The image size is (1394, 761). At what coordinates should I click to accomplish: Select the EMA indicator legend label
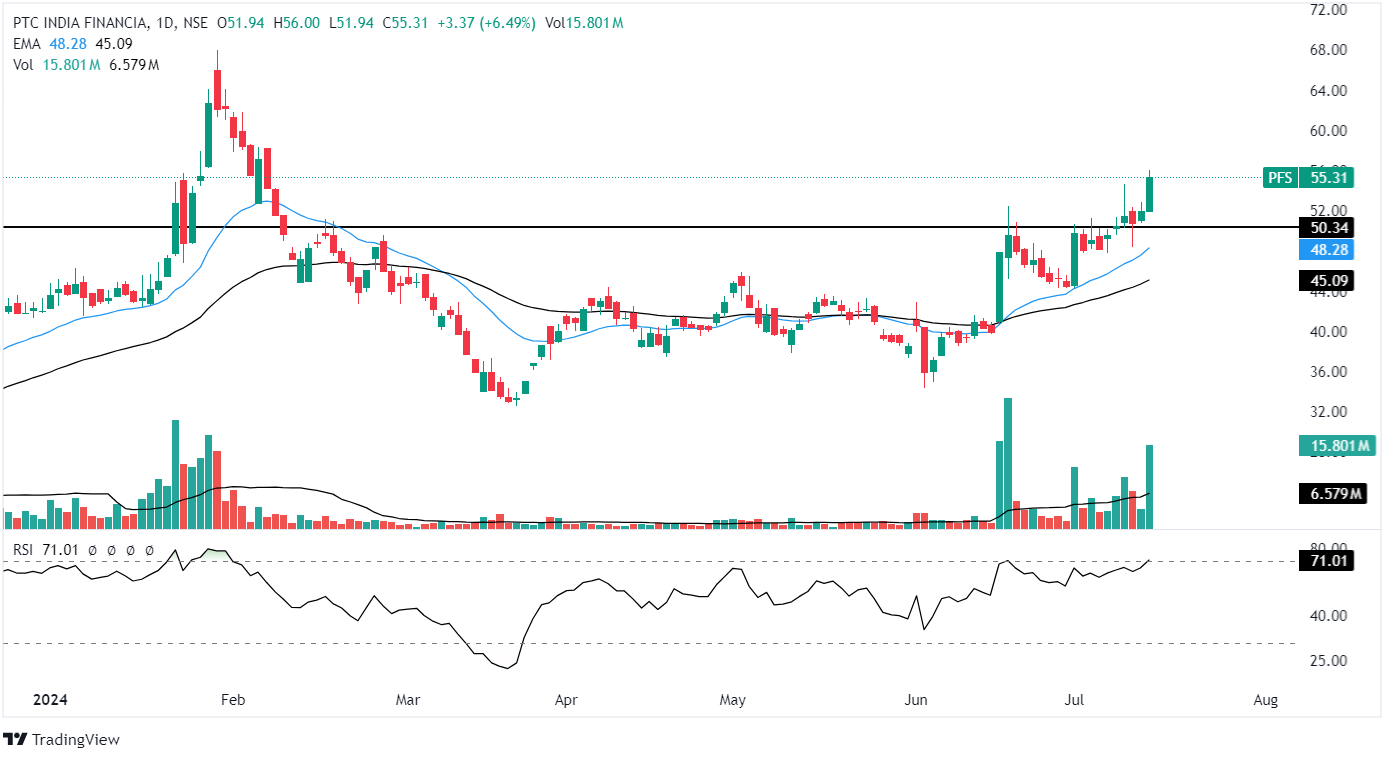(x=26, y=44)
